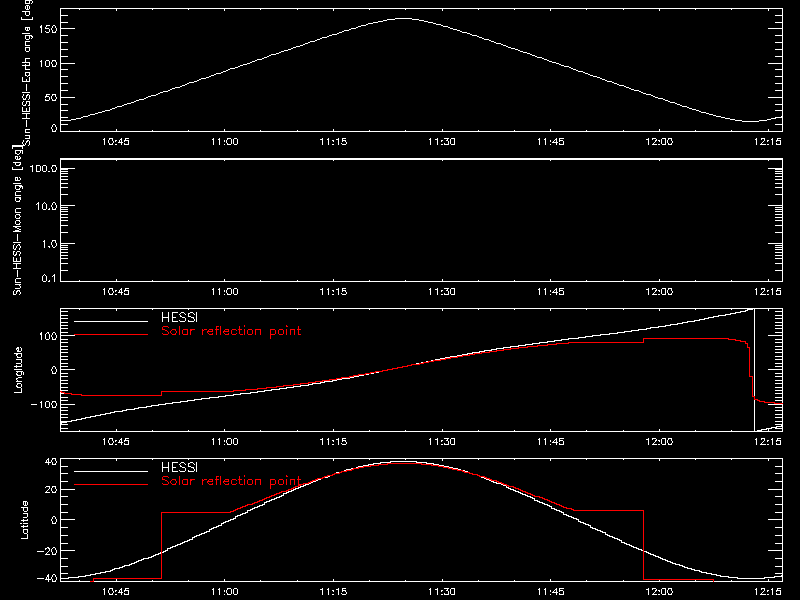Screen dimensions: 800x600
Task: Click the 100 tick on Longitude axis
Action: (48, 336)
